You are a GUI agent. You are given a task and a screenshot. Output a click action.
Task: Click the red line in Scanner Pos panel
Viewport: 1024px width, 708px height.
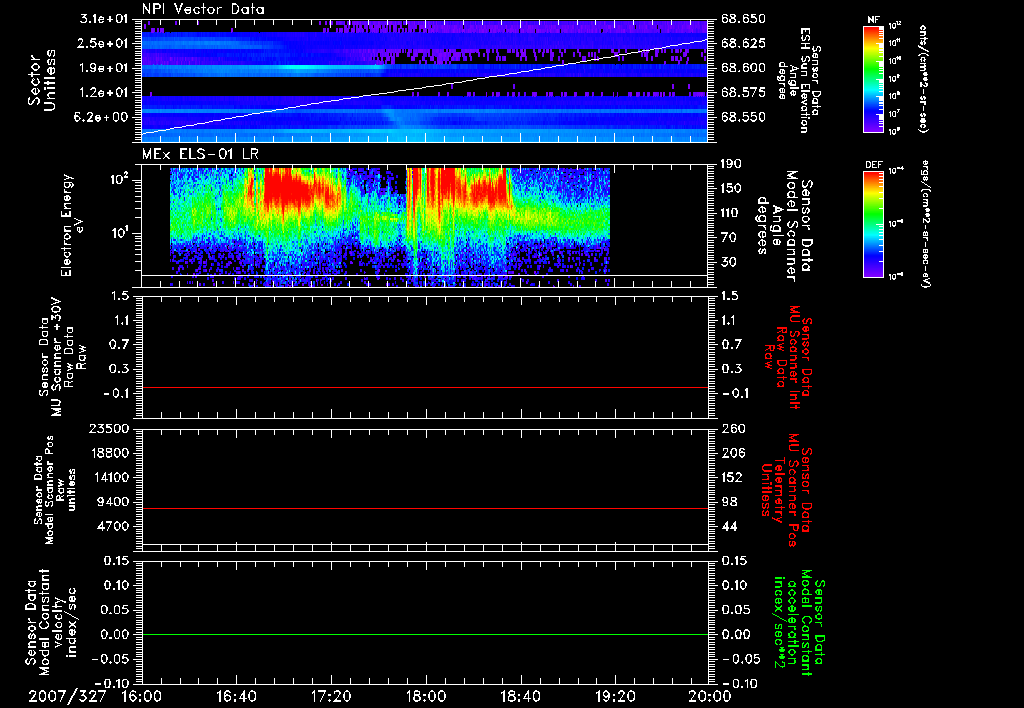coord(425,508)
